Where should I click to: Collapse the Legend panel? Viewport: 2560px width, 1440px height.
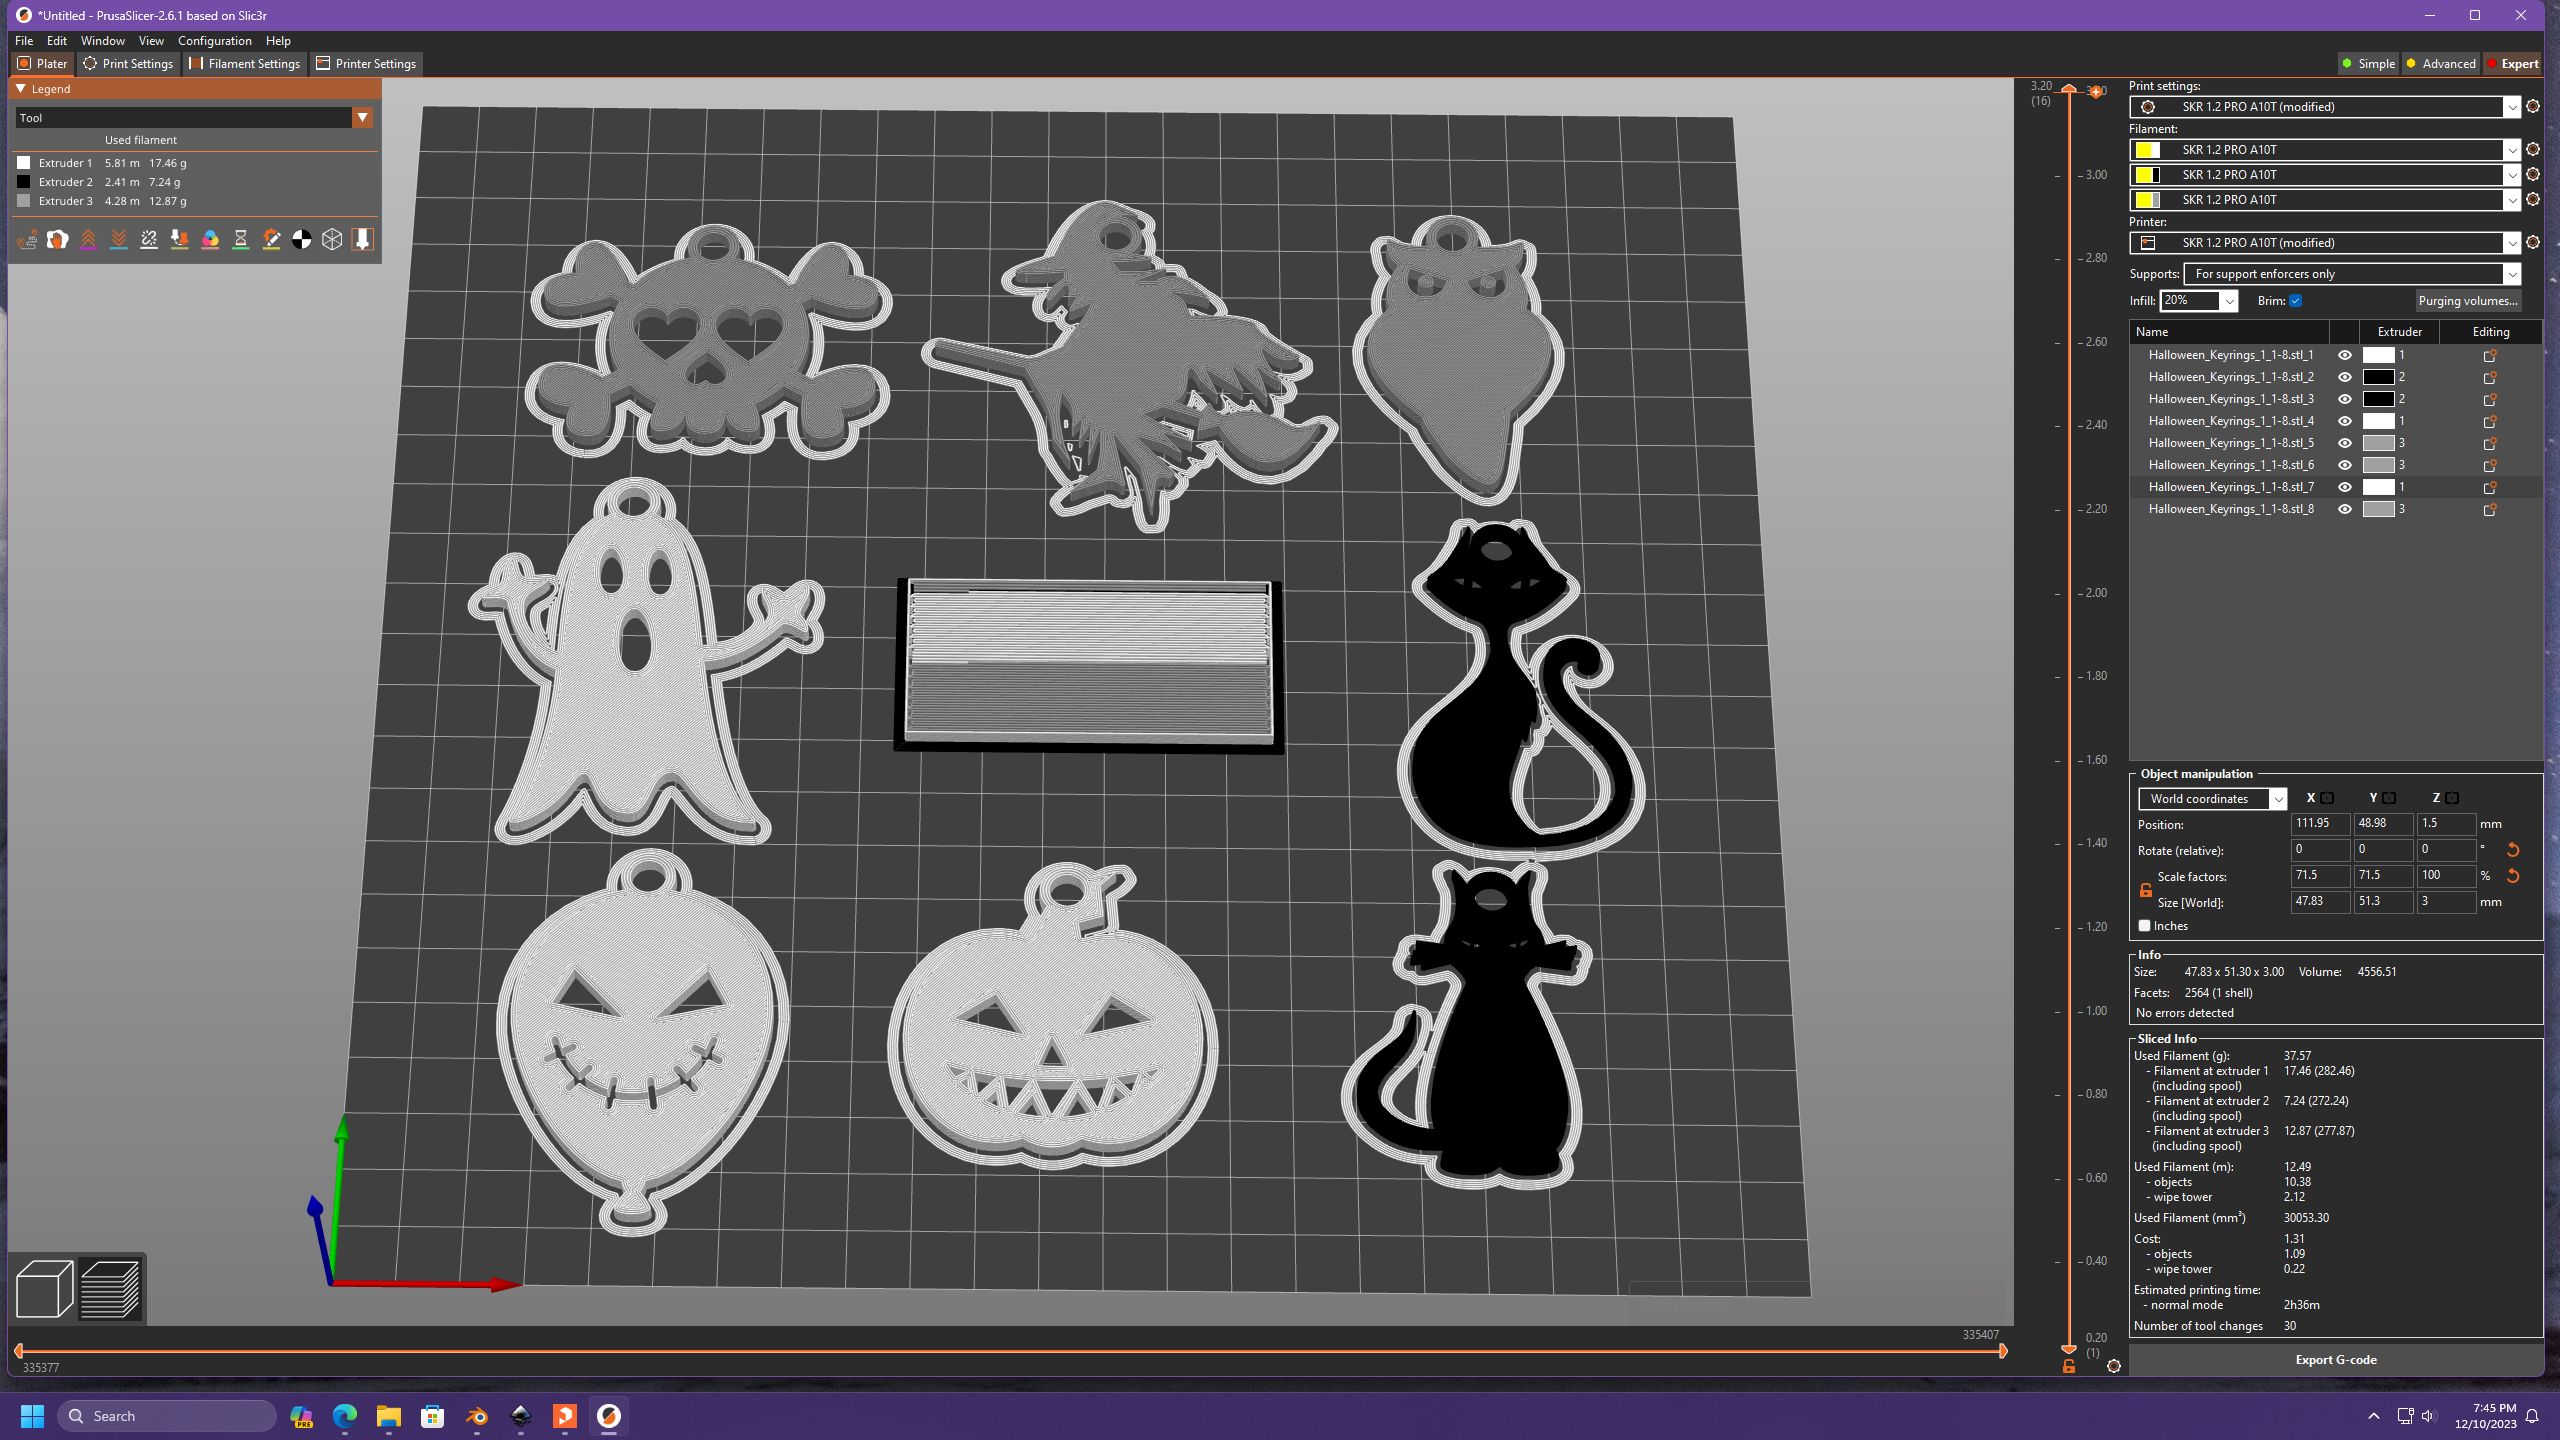click(20, 88)
